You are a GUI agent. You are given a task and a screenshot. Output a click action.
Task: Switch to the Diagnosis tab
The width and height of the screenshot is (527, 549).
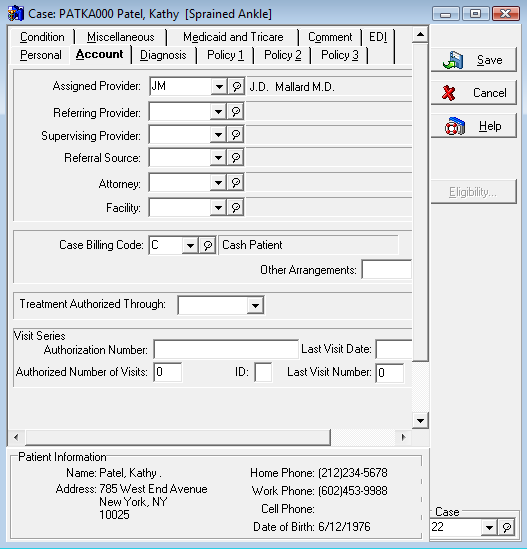[163, 55]
